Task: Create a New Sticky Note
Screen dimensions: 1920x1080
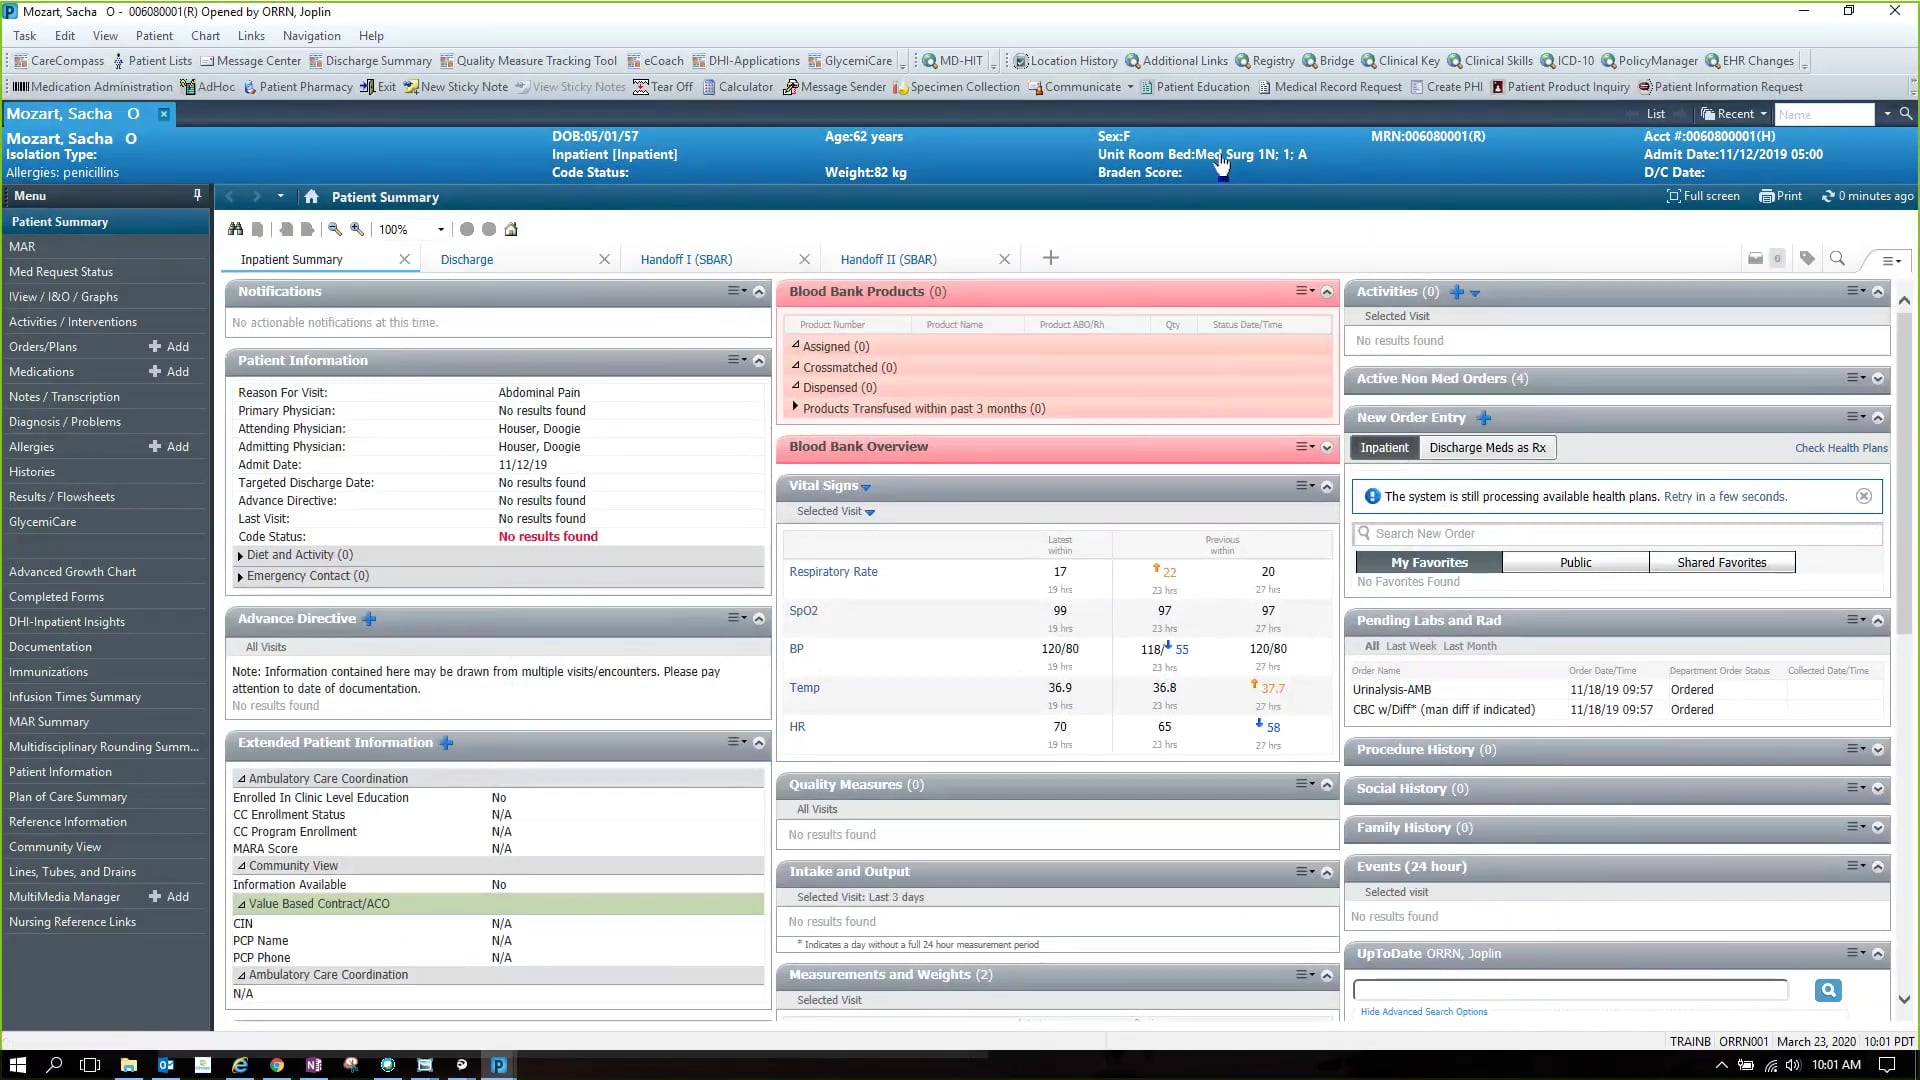Action: [x=455, y=87]
